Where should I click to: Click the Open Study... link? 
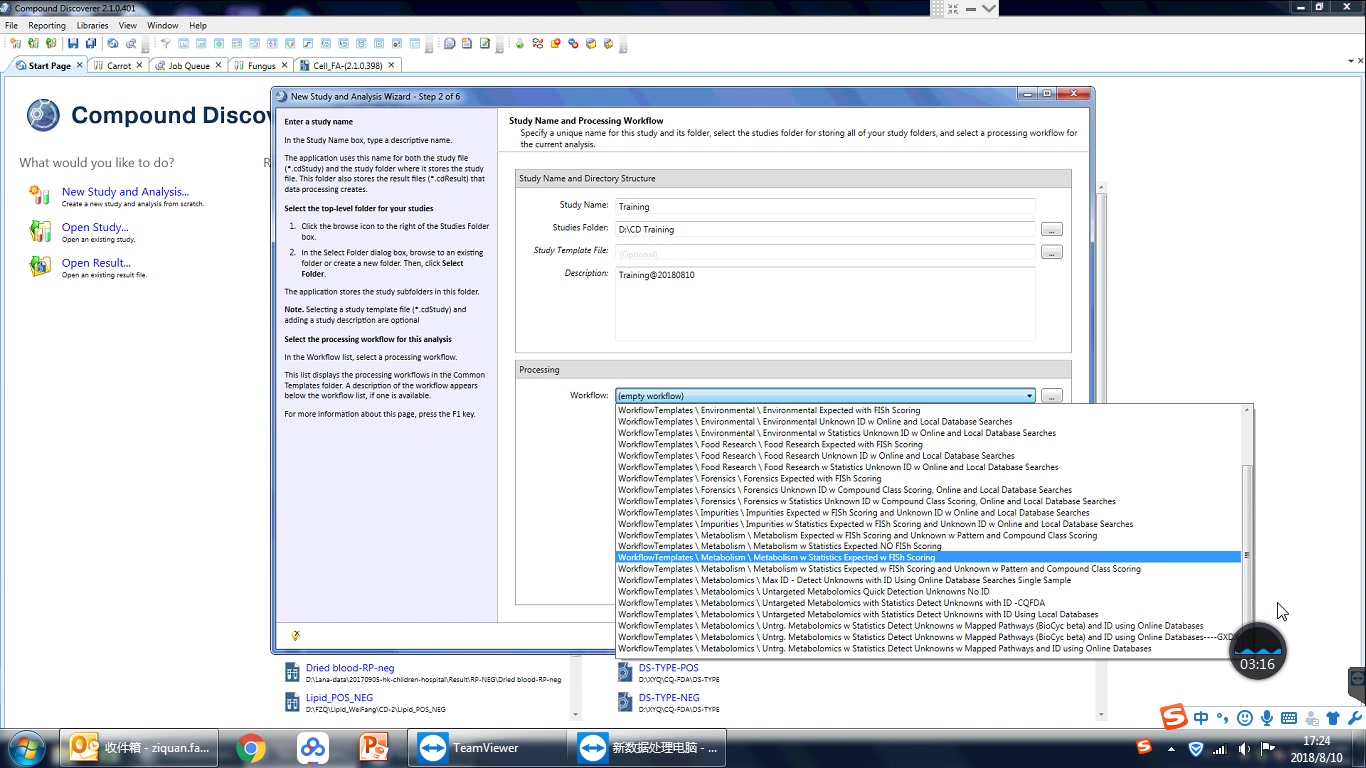click(95, 227)
